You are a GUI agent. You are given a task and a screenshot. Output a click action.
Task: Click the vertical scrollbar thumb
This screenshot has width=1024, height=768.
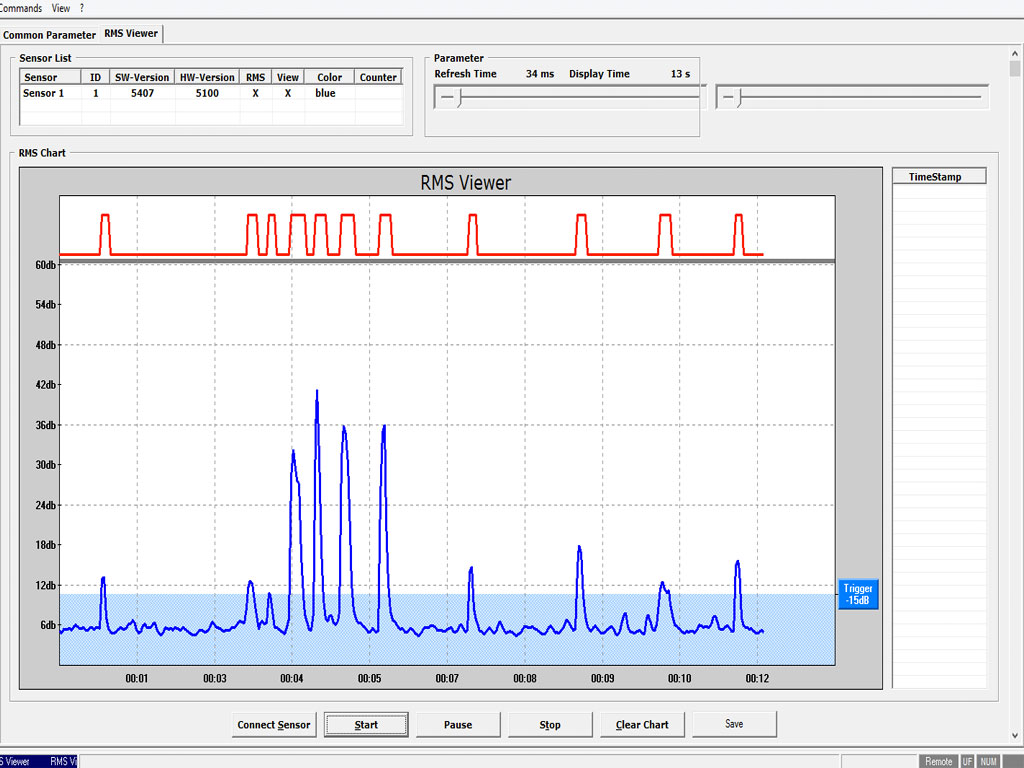point(1014,69)
